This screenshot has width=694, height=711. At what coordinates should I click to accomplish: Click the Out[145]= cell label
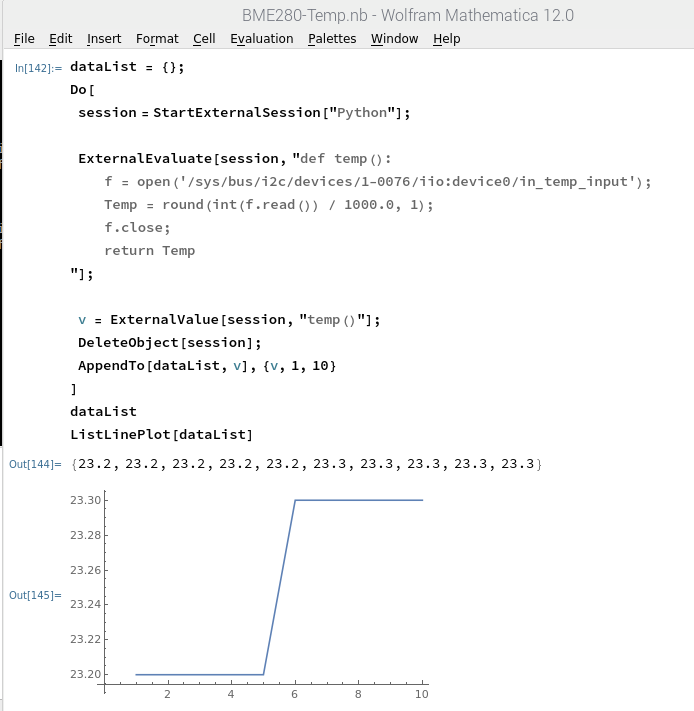click(35, 595)
